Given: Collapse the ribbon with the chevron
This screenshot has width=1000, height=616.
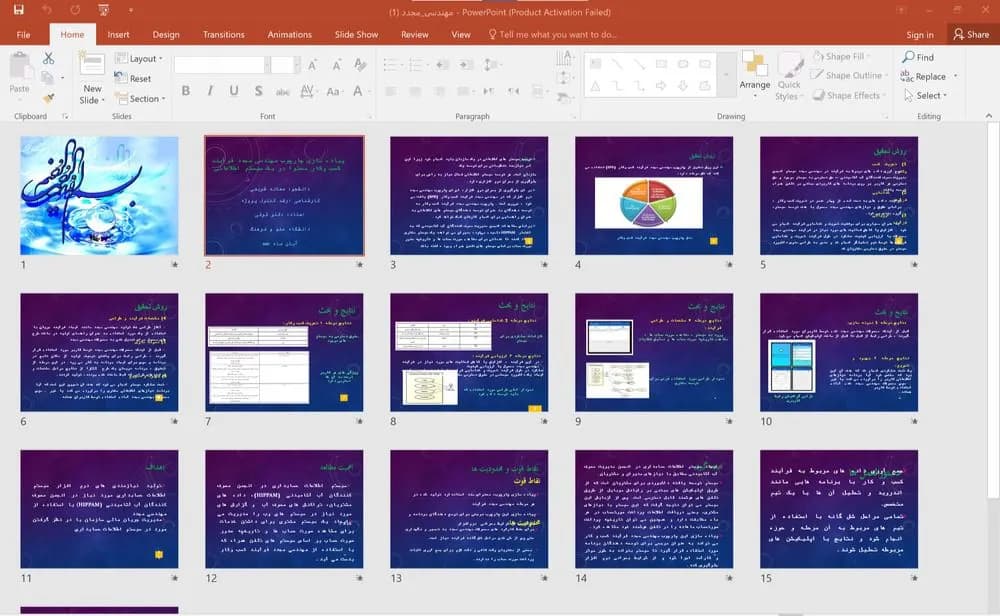Looking at the screenshot, I should [x=989, y=116].
